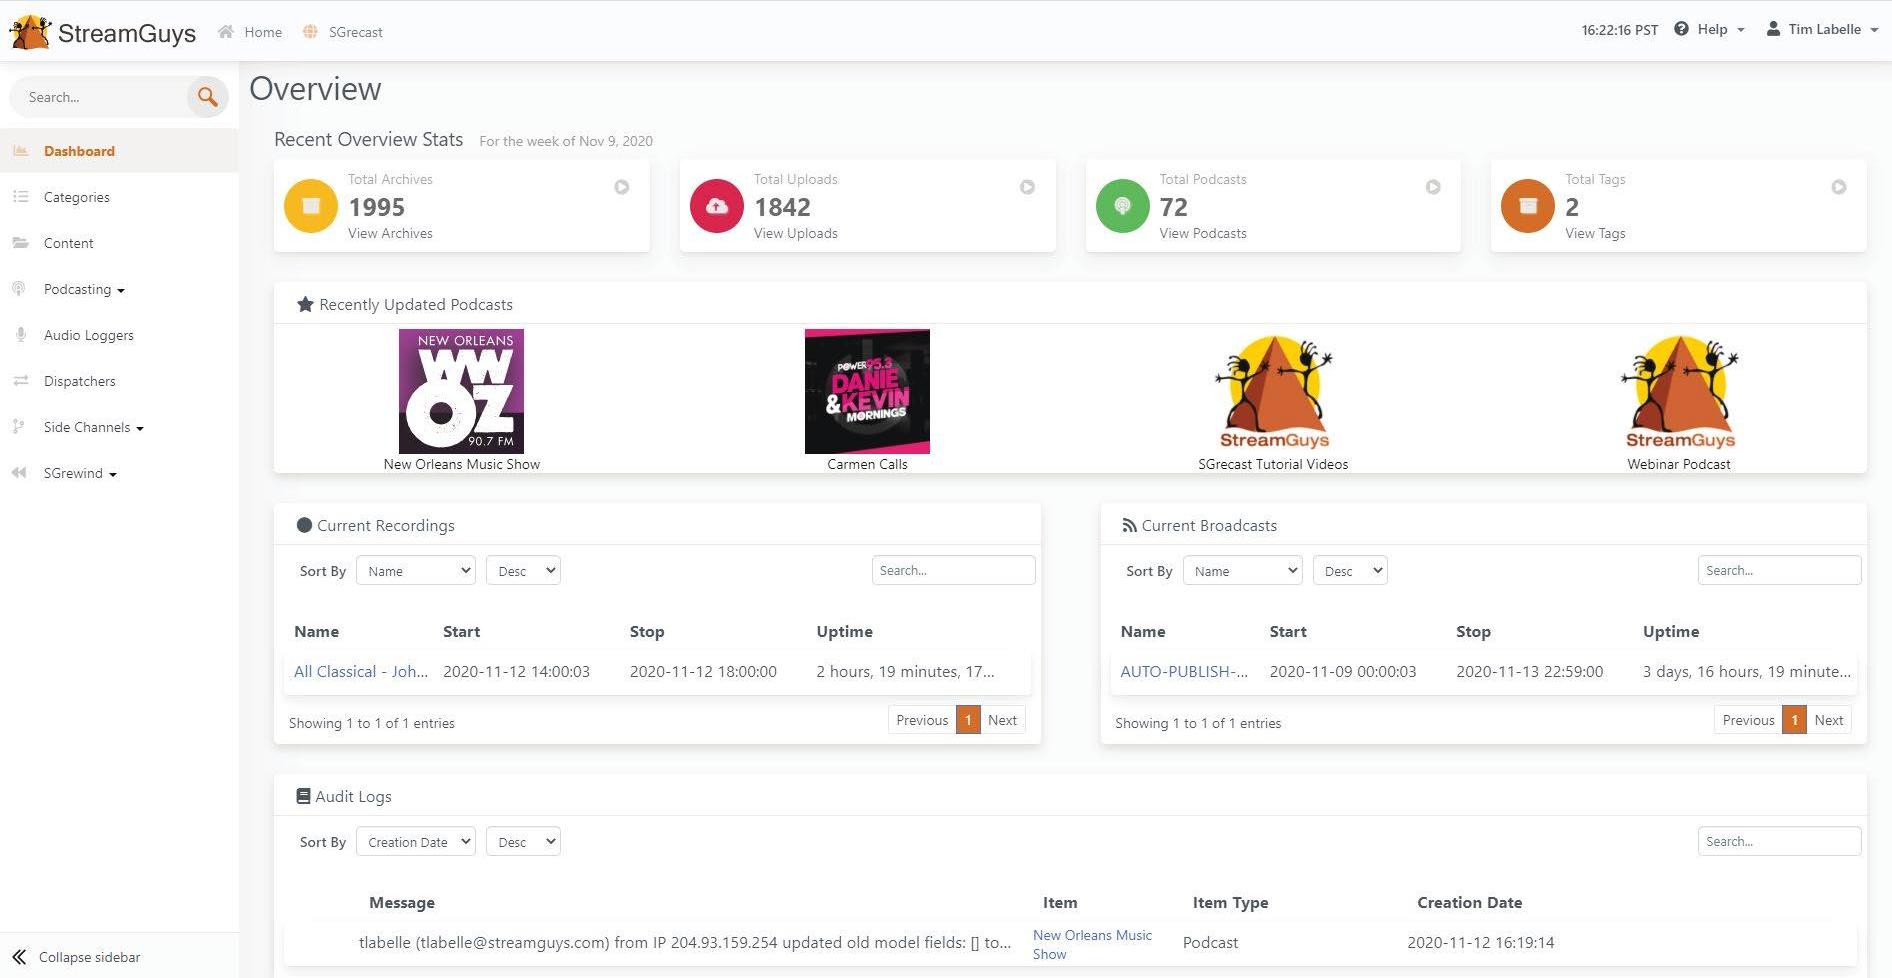The width and height of the screenshot is (1892, 978).
Task: Click the yellow Total Archives icon
Action: 311,206
